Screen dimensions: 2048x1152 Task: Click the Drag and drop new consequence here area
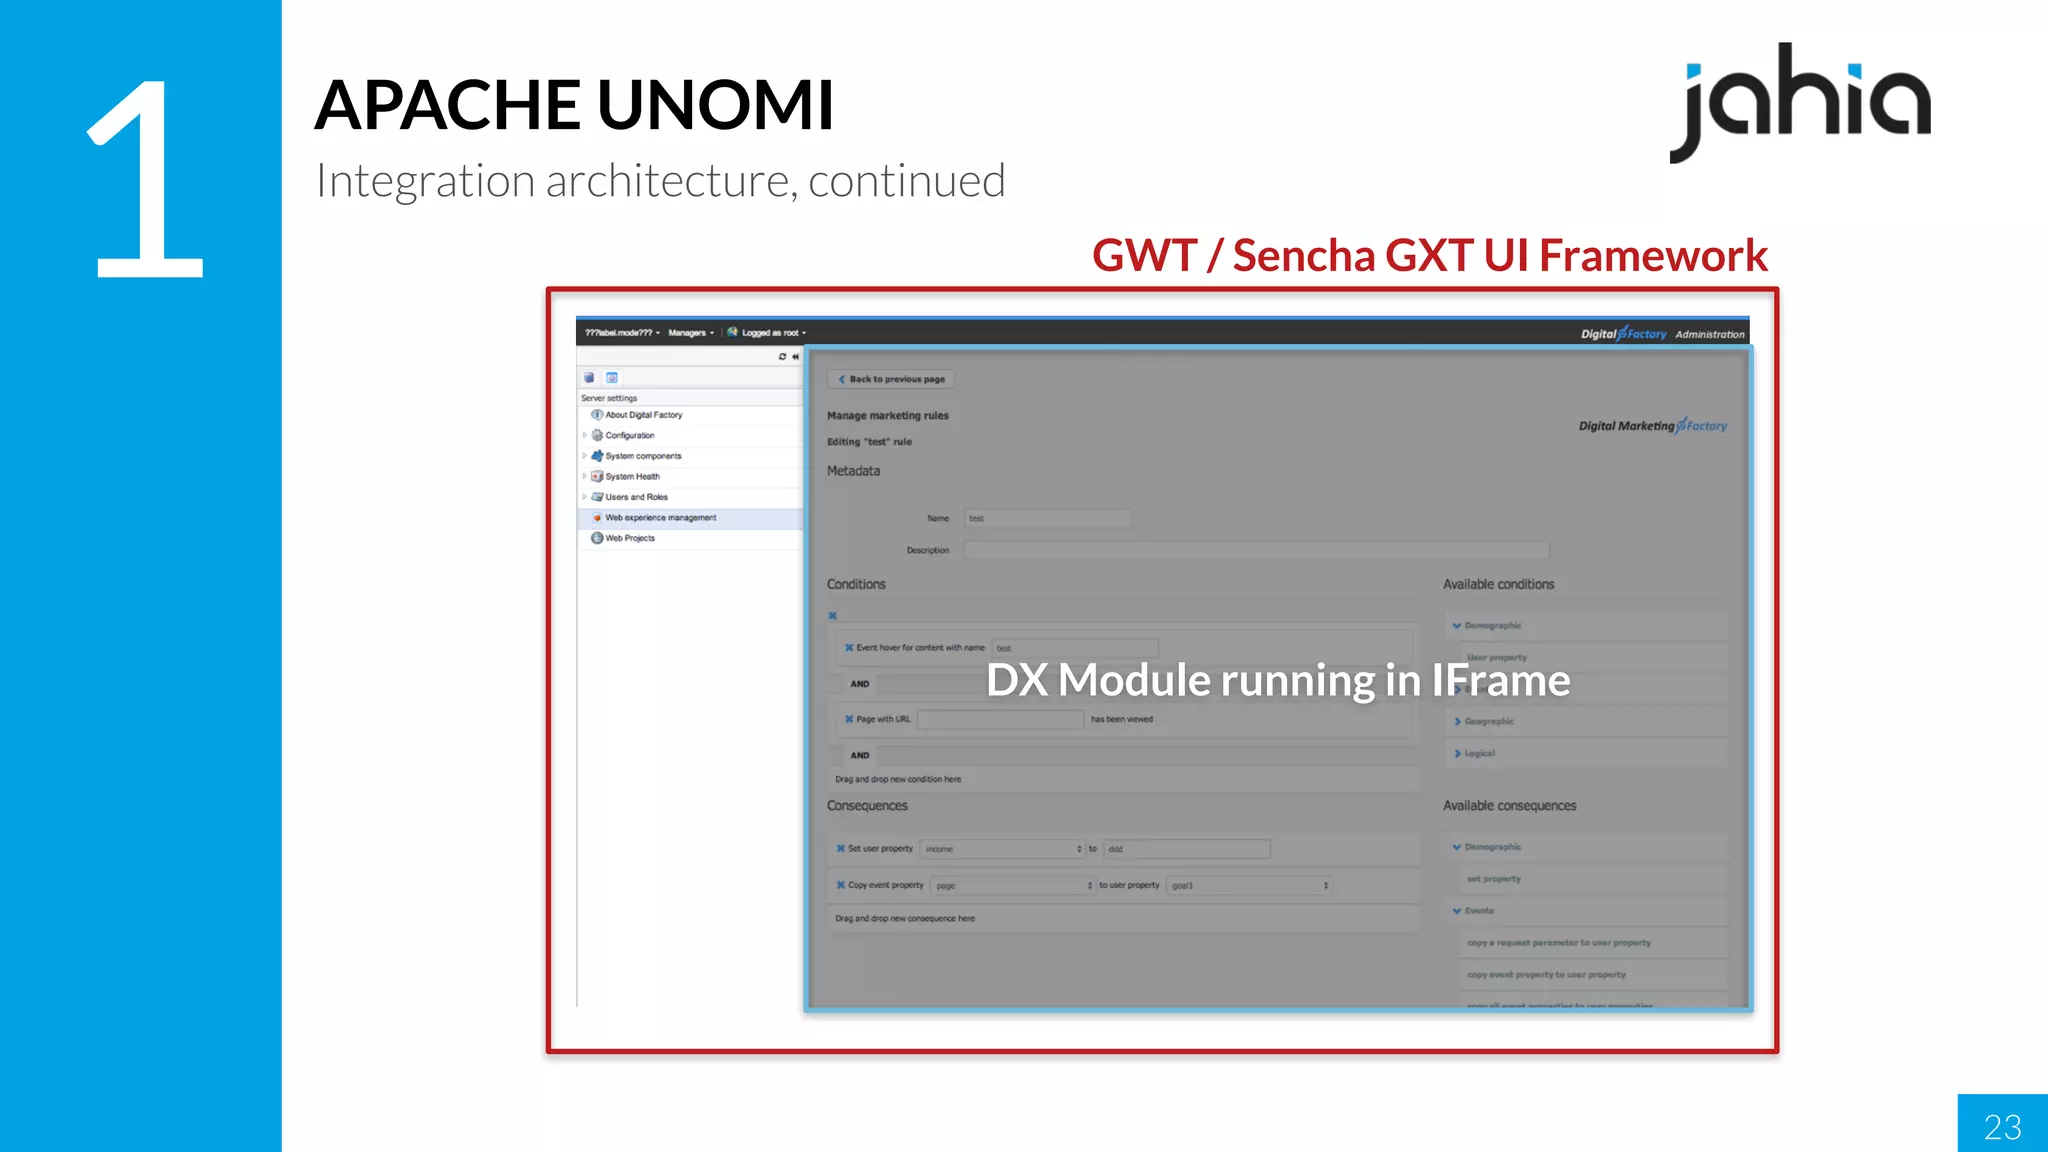click(x=1124, y=918)
